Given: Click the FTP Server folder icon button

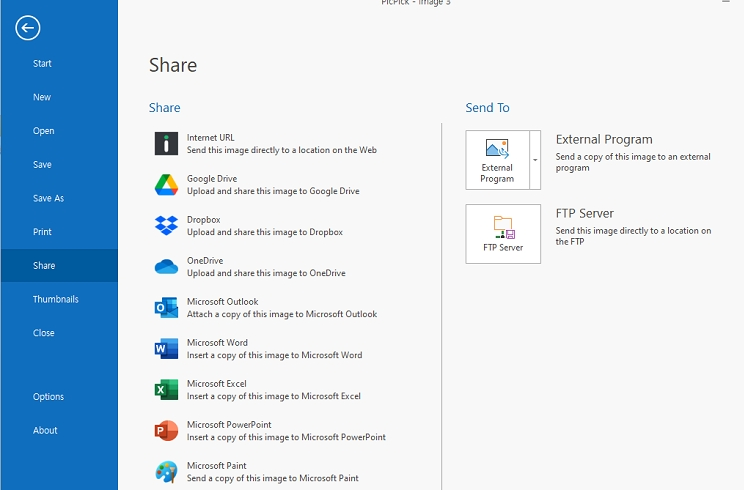Looking at the screenshot, I should [503, 234].
